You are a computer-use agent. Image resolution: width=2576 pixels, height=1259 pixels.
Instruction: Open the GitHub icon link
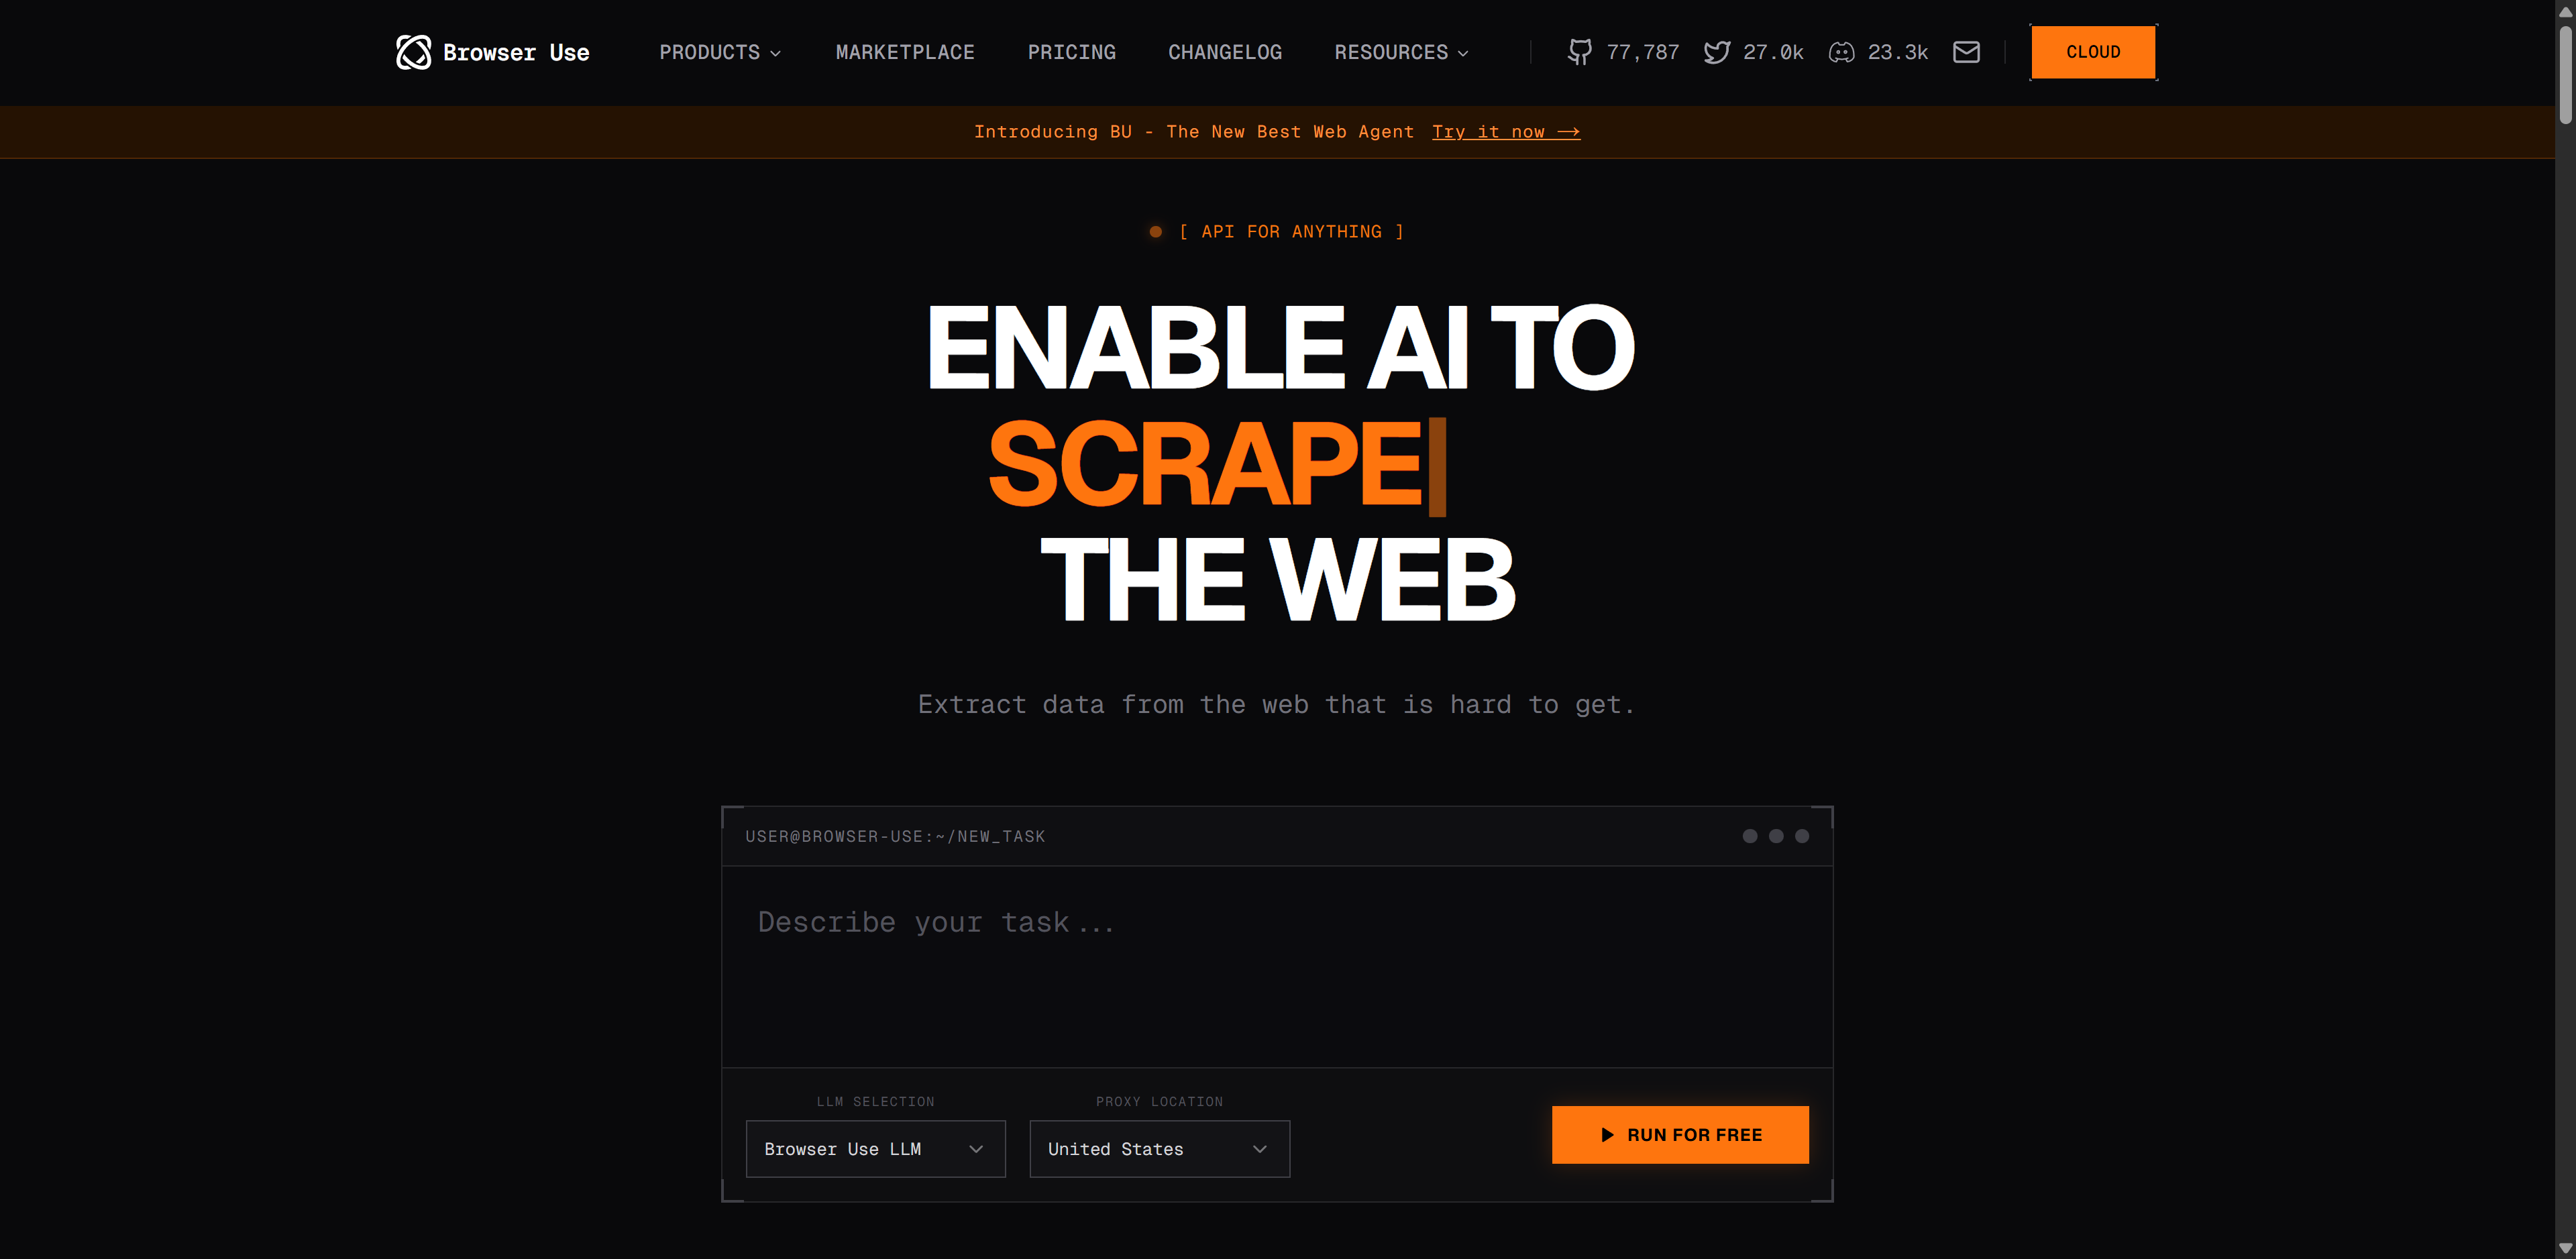pyautogui.click(x=1579, y=52)
